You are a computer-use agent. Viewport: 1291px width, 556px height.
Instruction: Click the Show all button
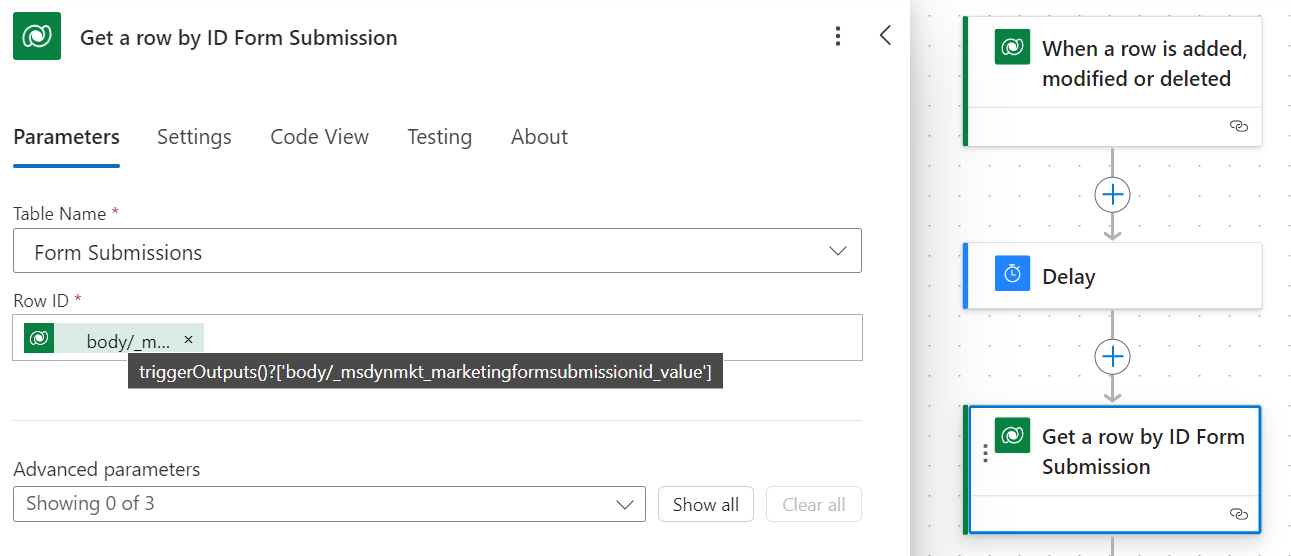706,505
